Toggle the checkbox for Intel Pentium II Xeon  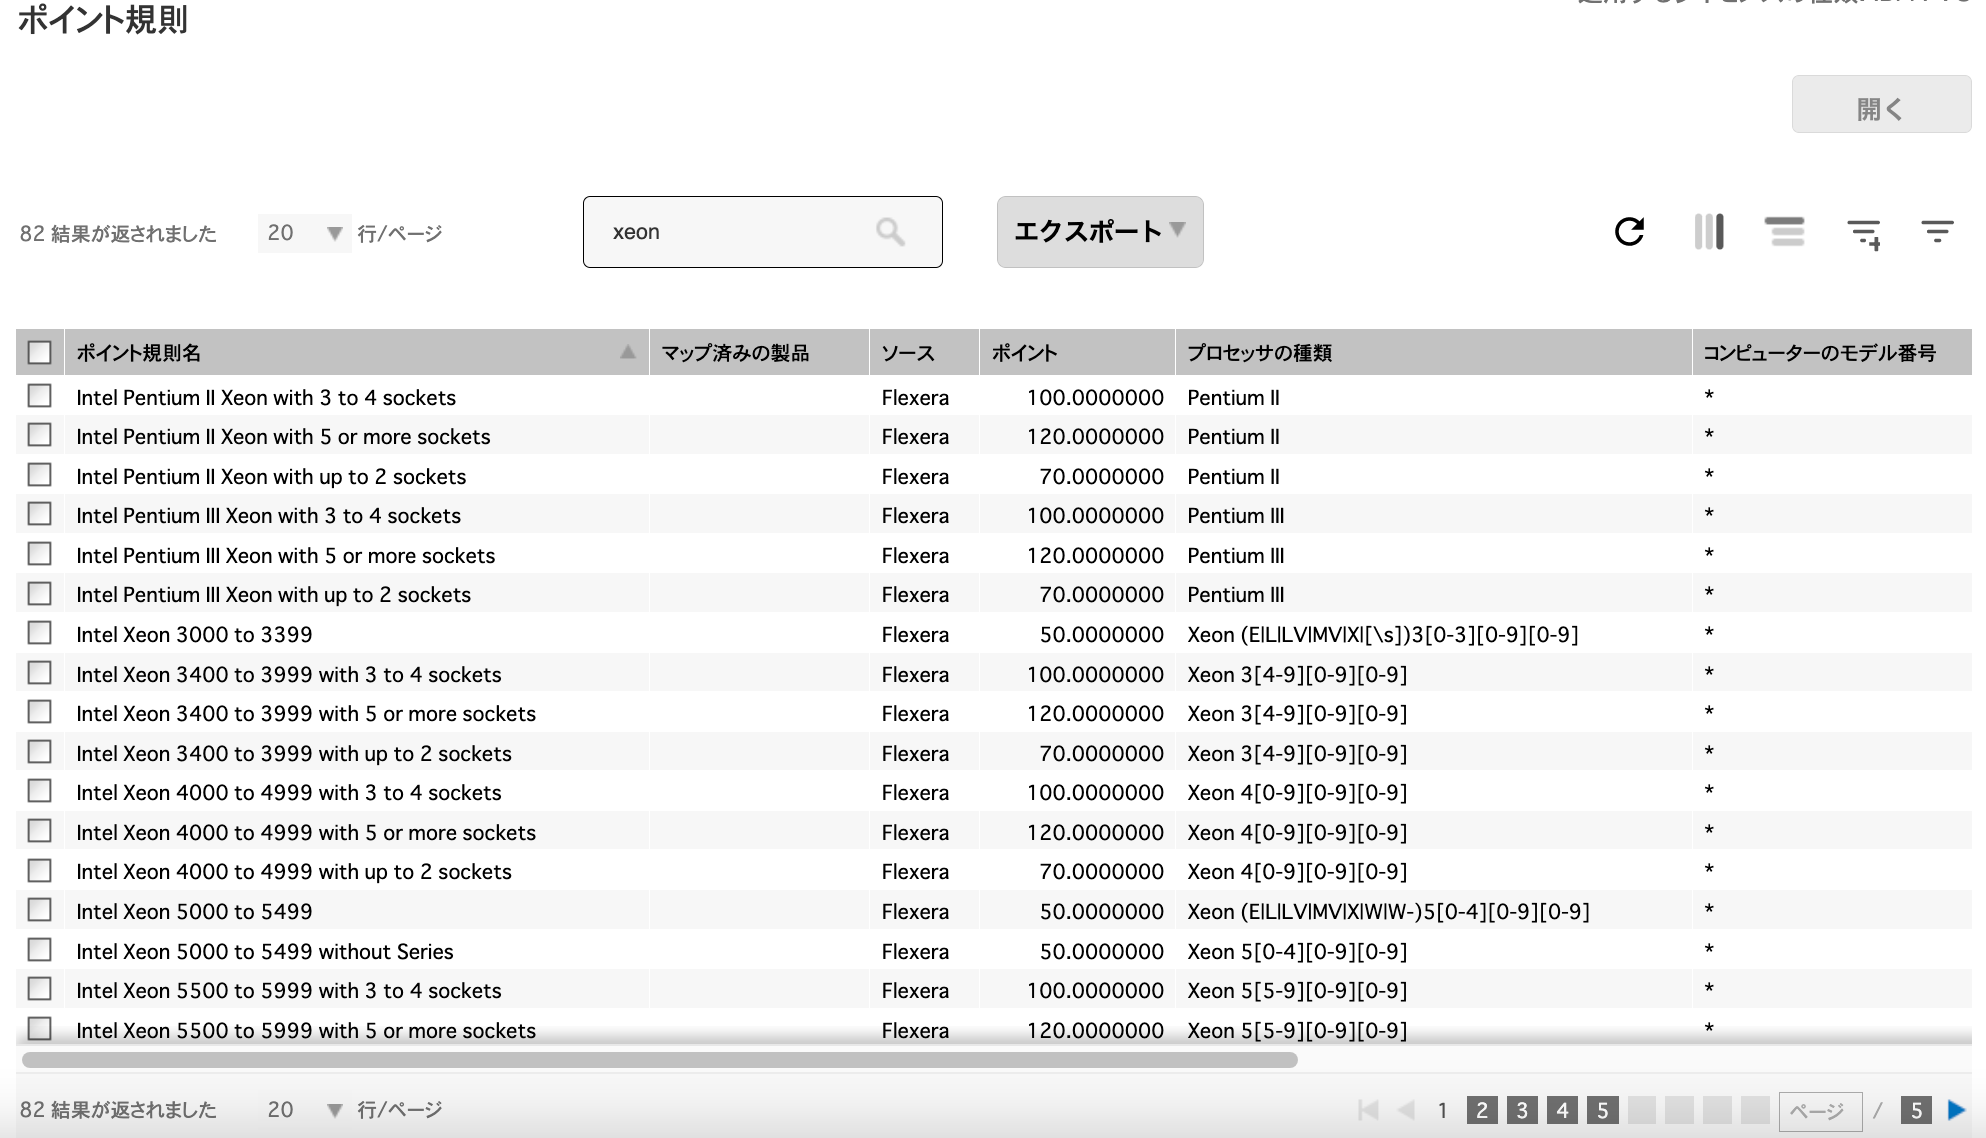point(41,396)
